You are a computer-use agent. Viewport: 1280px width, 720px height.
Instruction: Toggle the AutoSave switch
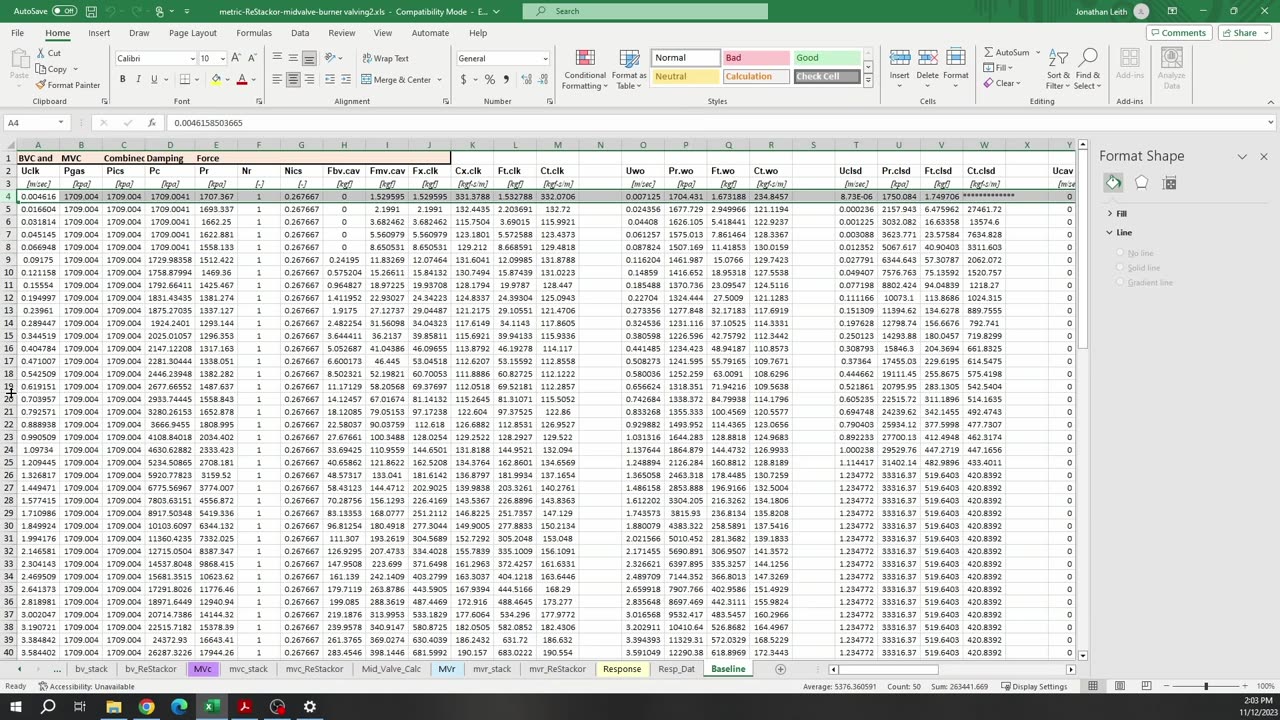[64, 11]
